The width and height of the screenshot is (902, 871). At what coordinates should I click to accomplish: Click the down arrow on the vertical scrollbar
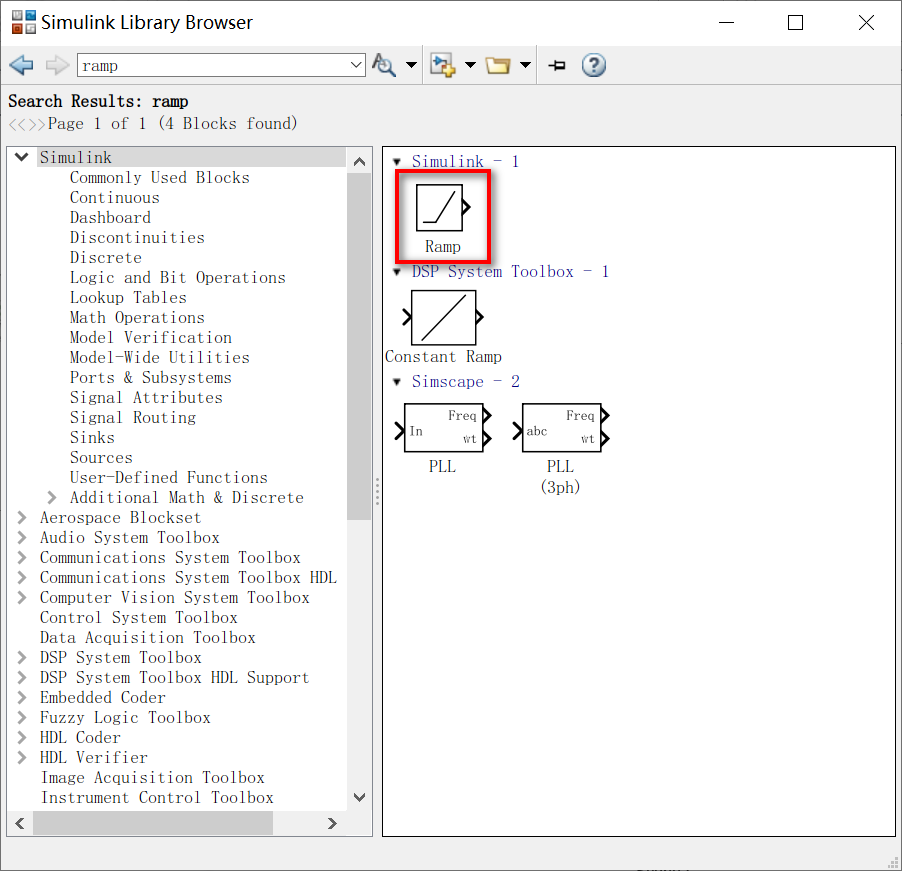359,797
